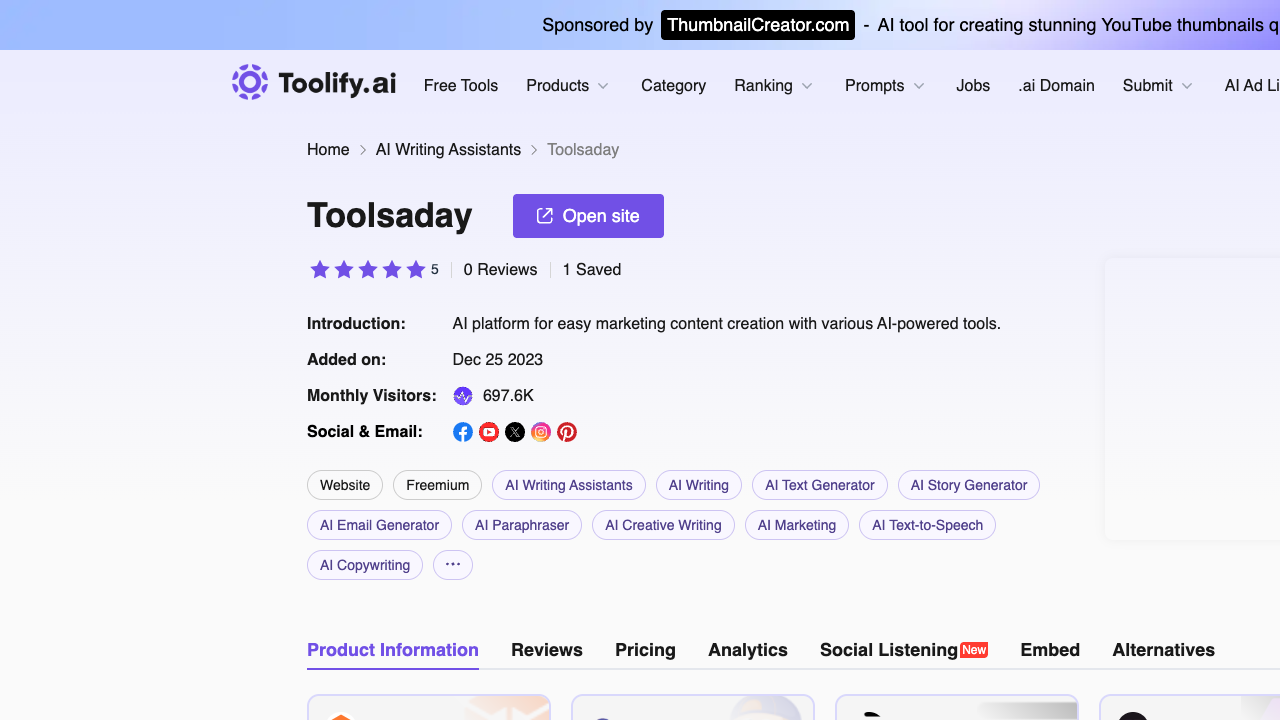Expand the Submit dropdown menu

point(1158,86)
